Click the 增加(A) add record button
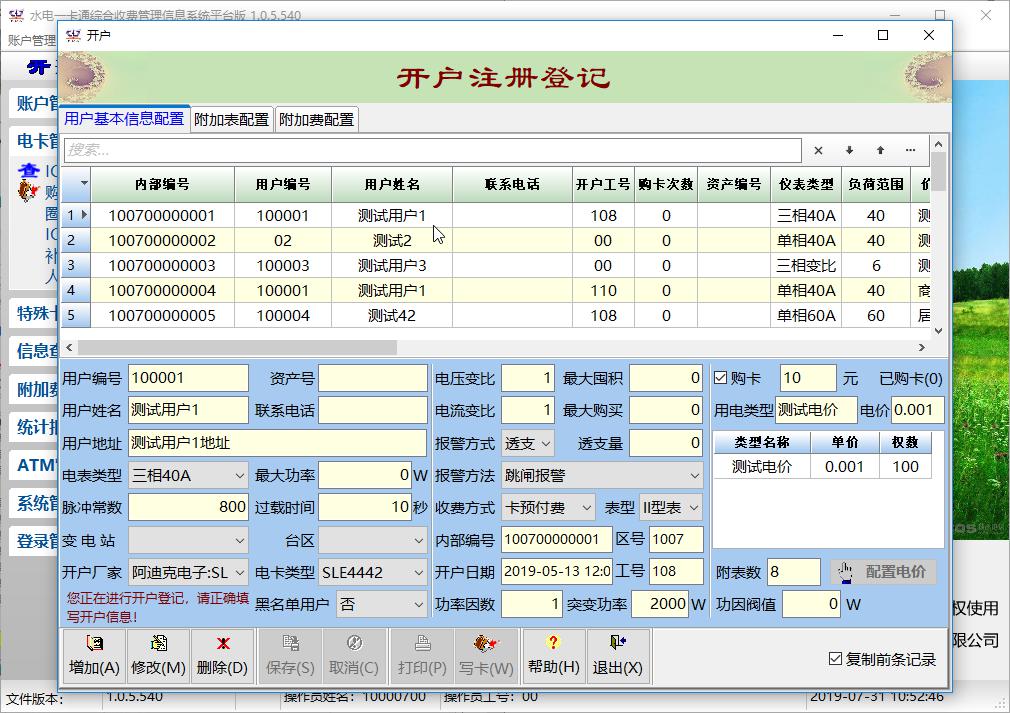The height and width of the screenshot is (713, 1010). coord(94,656)
